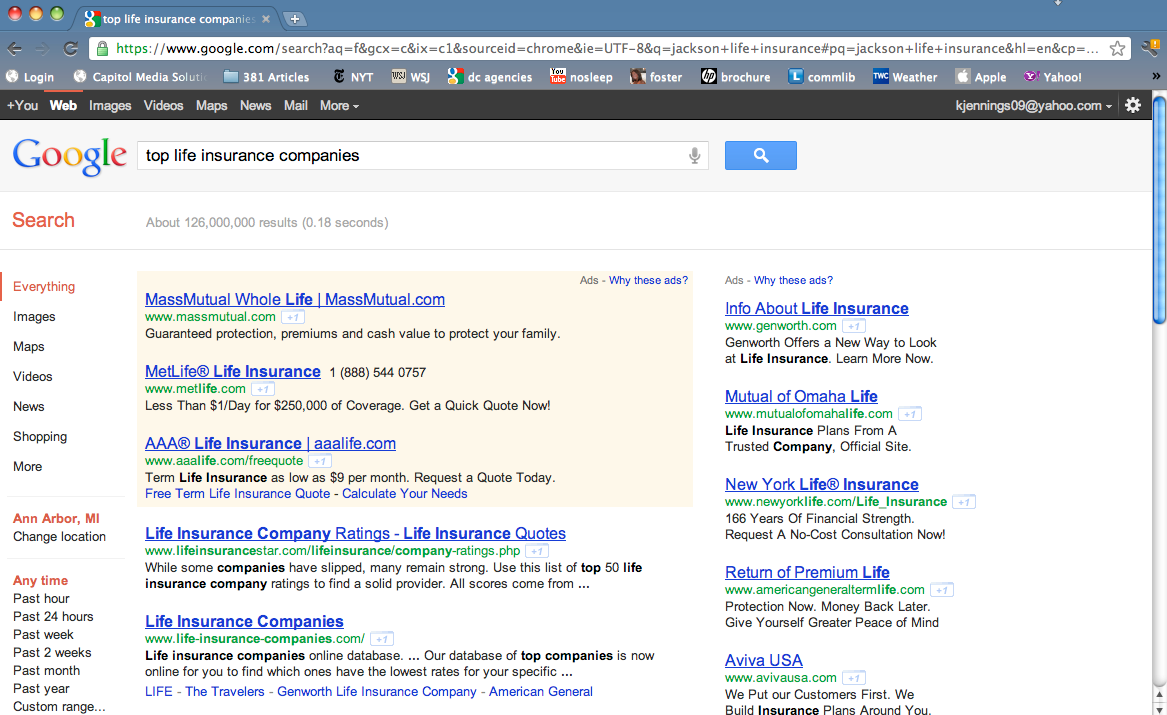Close the 'top life insurance companies' tab
Screen dimensions: 1167x715
pyautogui.click(x=266, y=19)
